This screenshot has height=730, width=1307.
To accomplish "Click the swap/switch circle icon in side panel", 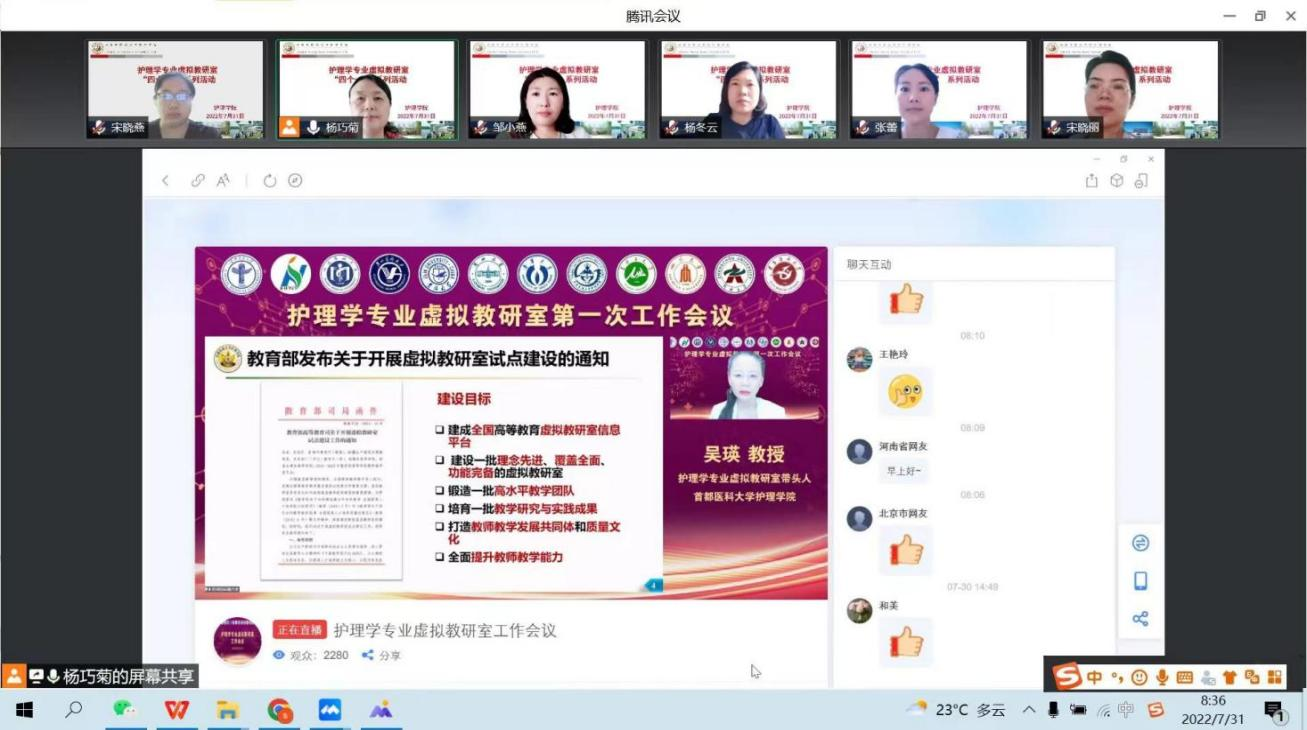I will click(1140, 543).
